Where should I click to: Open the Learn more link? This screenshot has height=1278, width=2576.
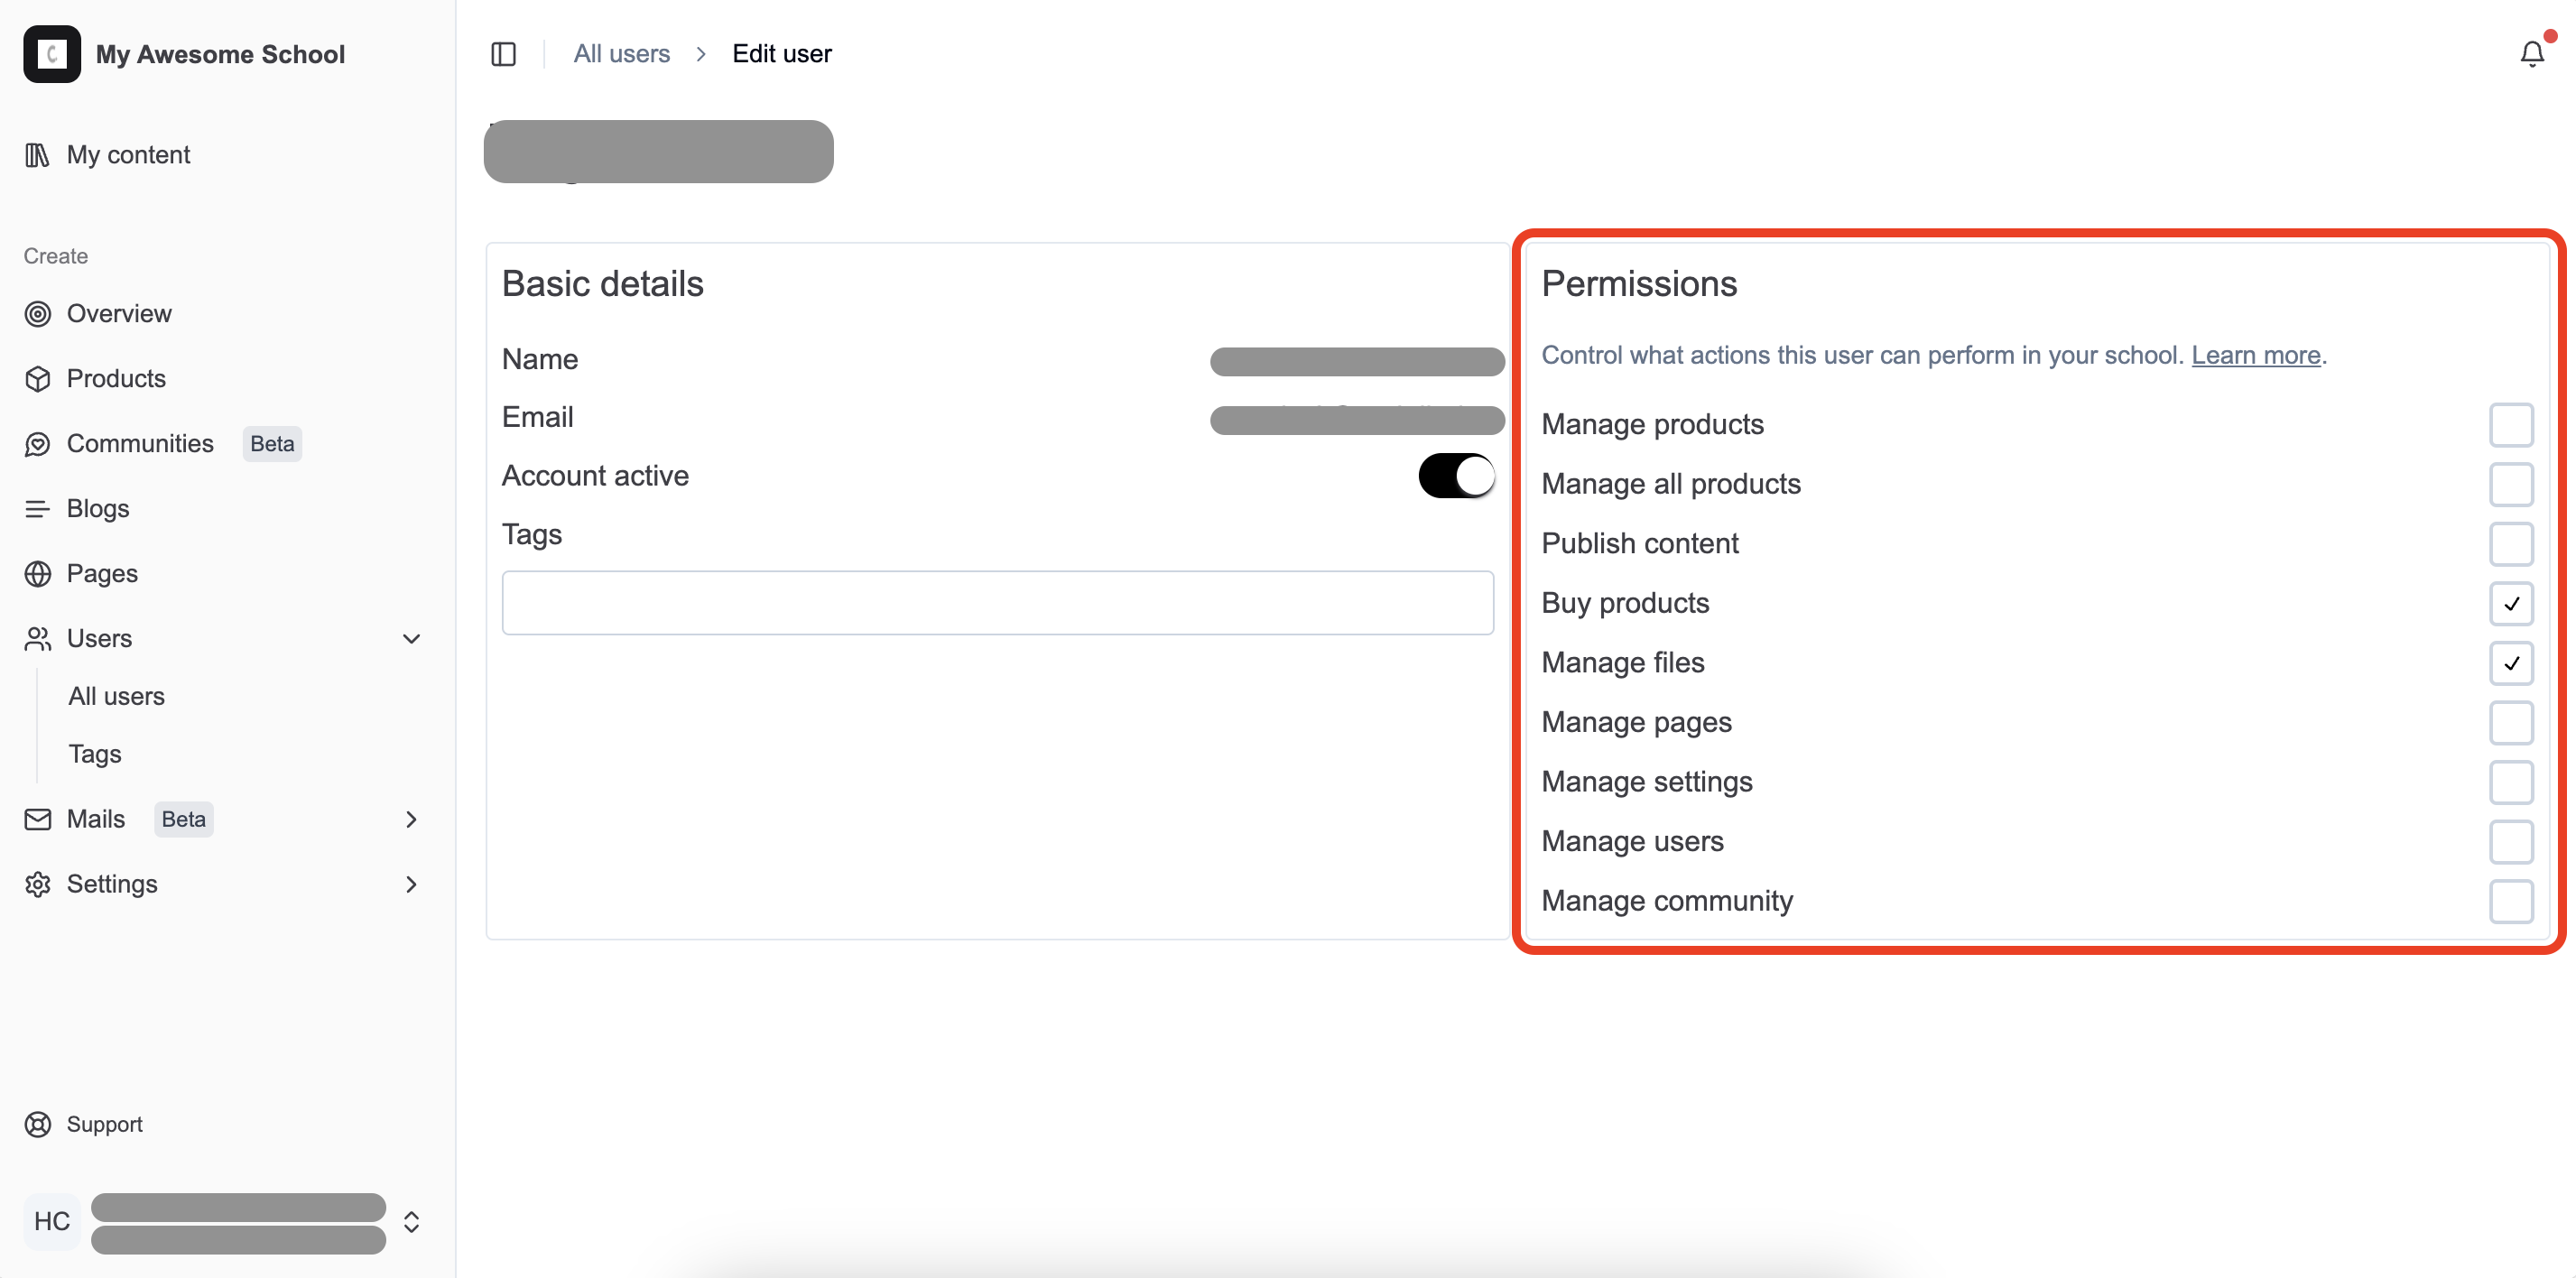2255,355
